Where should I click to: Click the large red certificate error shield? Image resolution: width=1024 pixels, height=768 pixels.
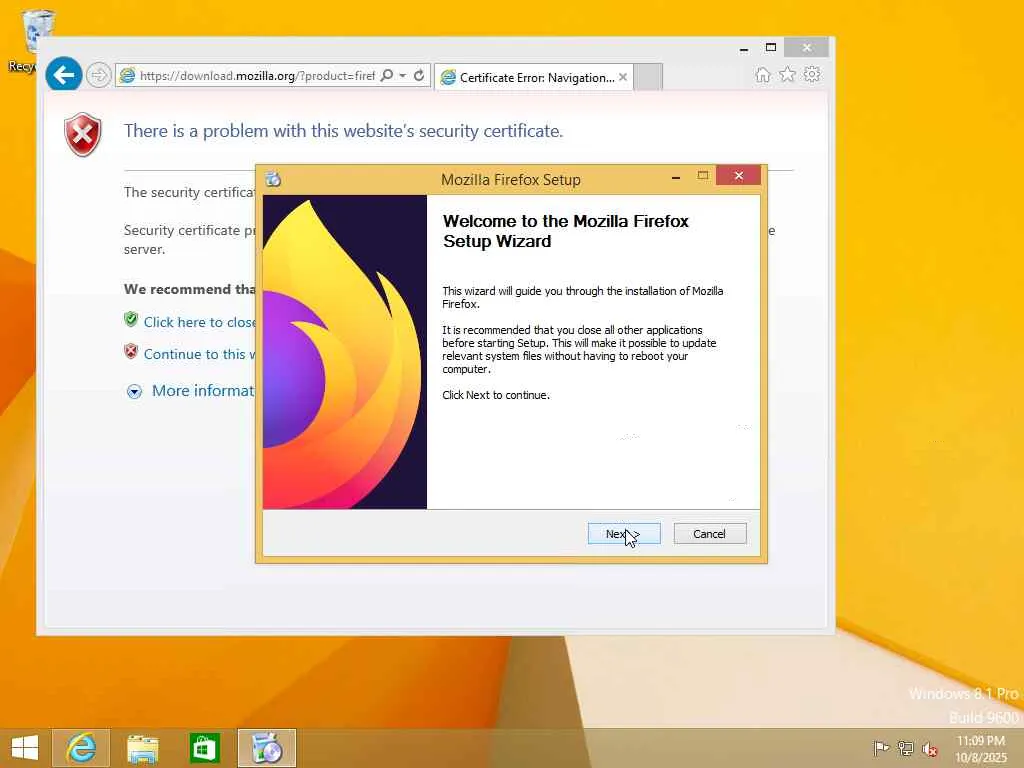pyautogui.click(x=83, y=135)
